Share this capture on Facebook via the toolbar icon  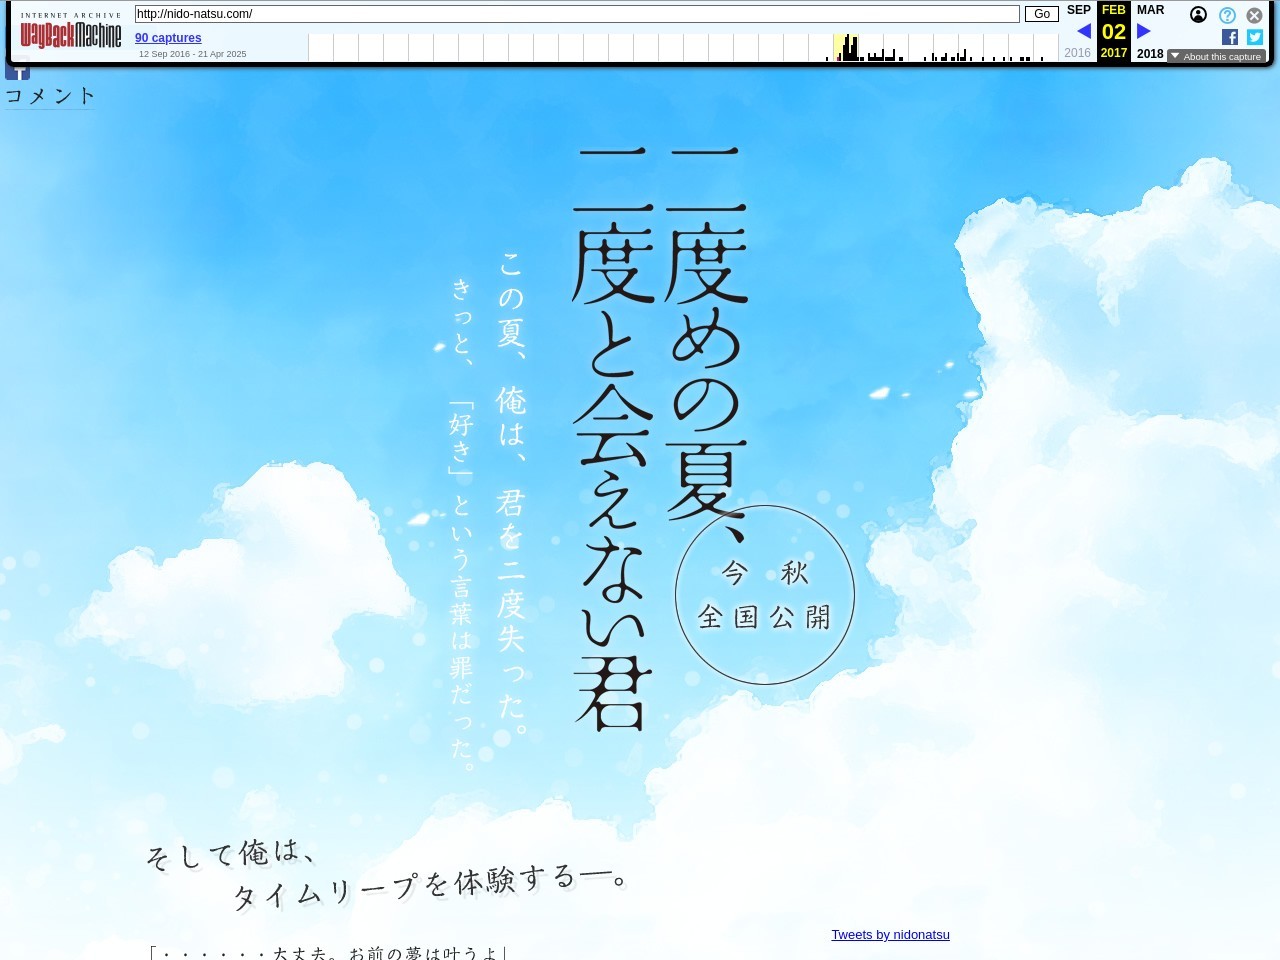pos(1230,37)
